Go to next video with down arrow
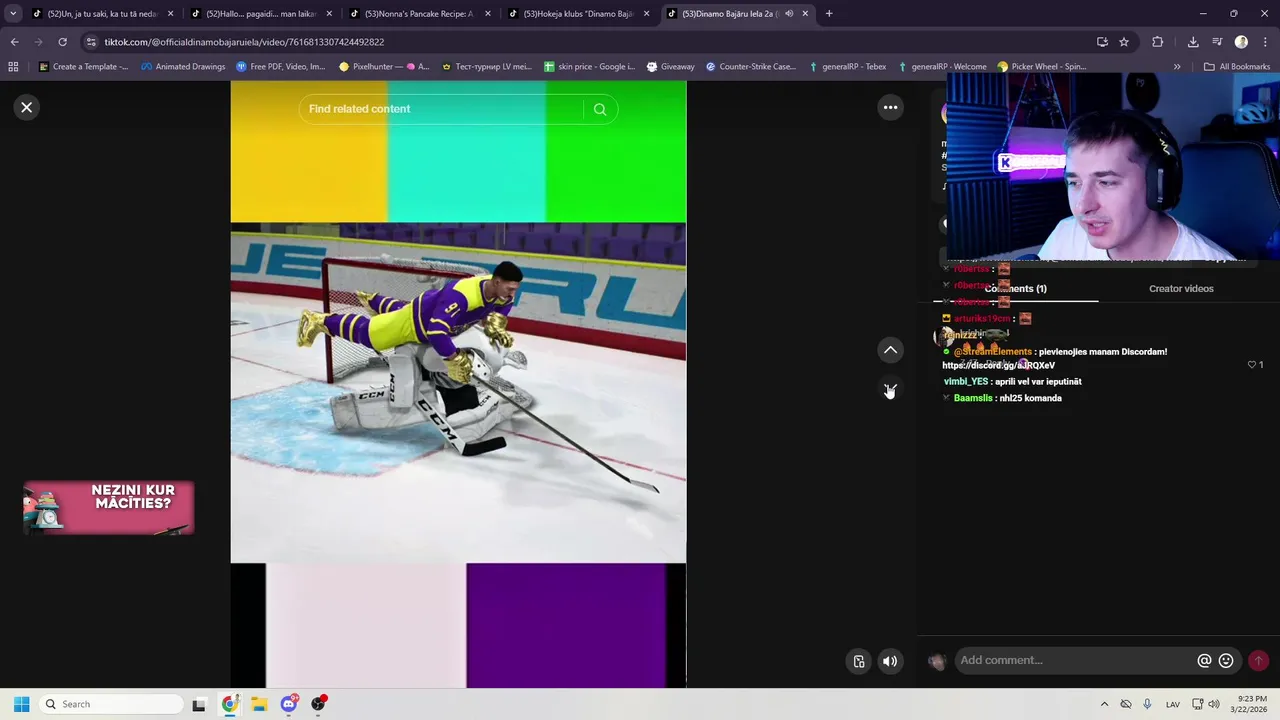Screen dimensions: 1280x720 [890, 389]
